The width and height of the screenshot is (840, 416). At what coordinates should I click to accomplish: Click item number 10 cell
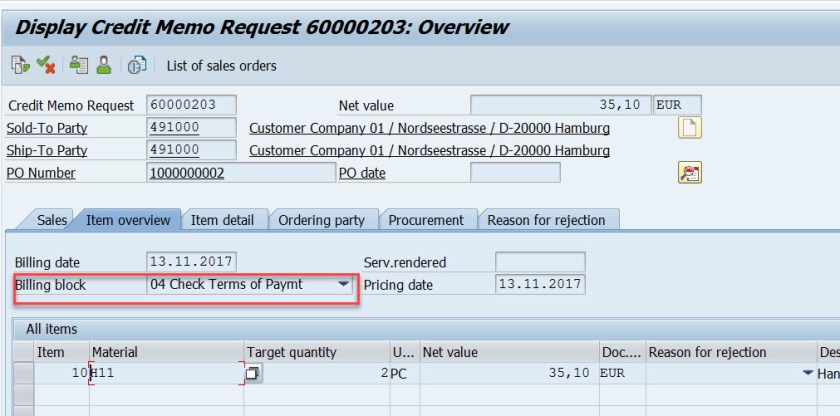(62, 373)
